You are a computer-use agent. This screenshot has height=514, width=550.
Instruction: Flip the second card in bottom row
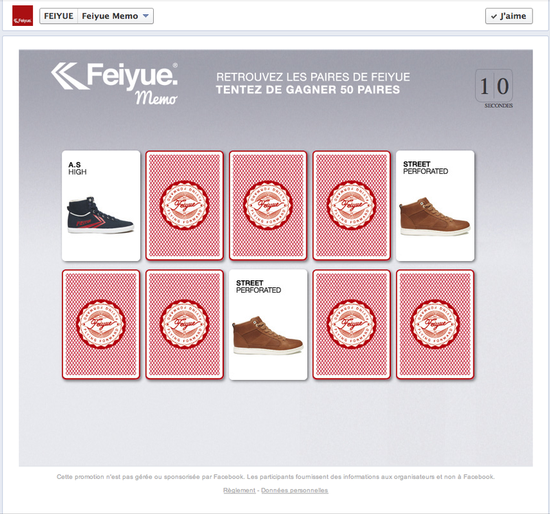point(185,325)
